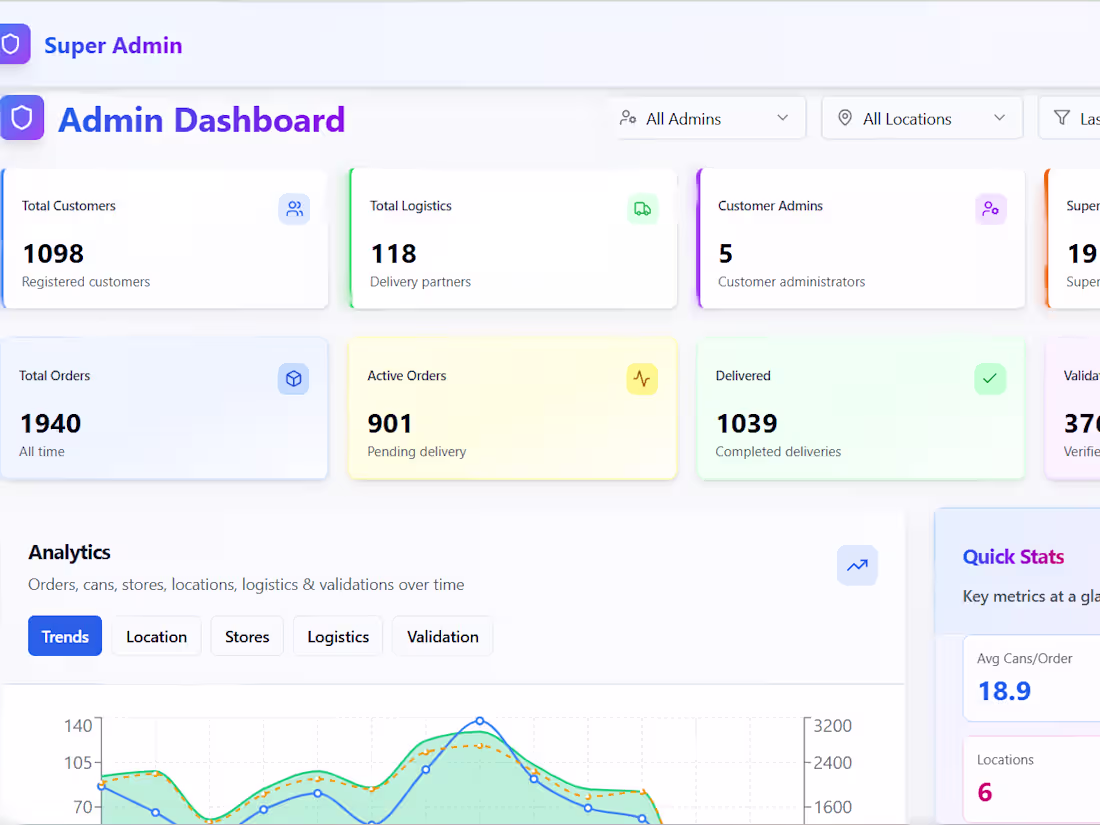The height and width of the screenshot is (825, 1100).
Task: Expand the filter dropdown next to All Locations
Action: (x=1080, y=117)
